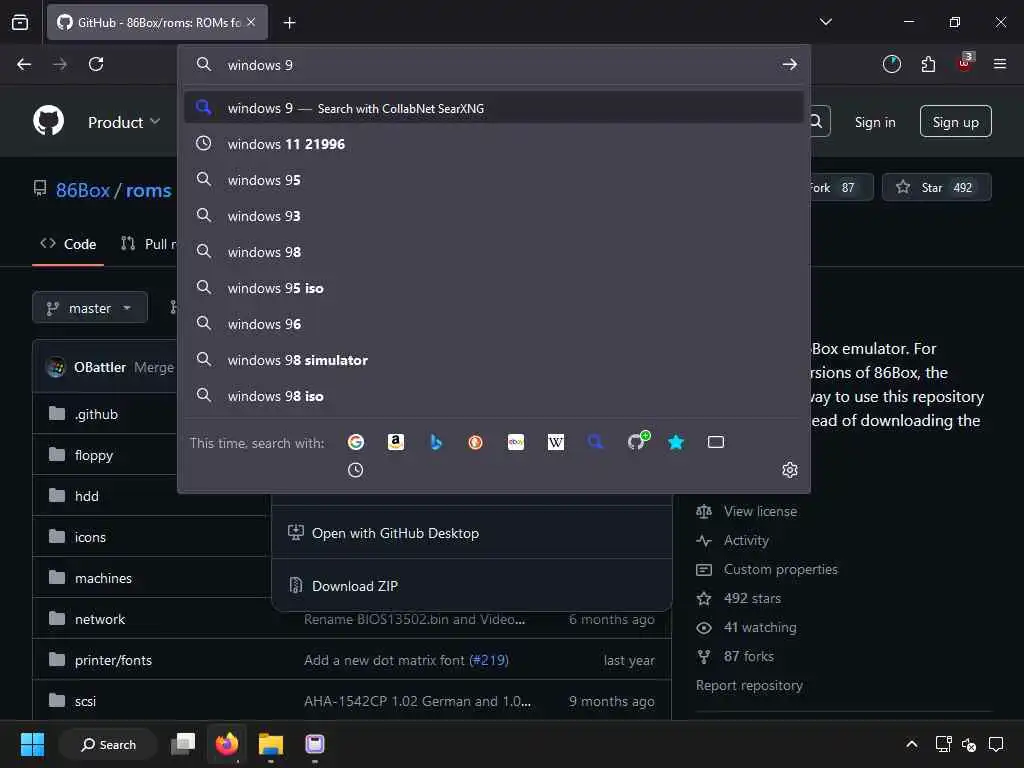Select suggestion windows 9 Search with SearXNG
The image size is (1024, 768).
point(494,108)
